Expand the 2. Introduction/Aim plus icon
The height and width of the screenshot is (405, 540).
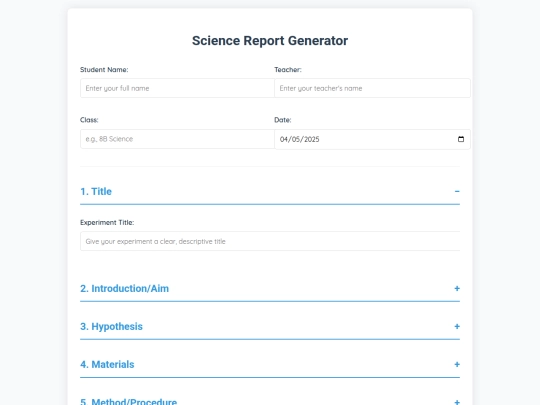[x=457, y=289]
